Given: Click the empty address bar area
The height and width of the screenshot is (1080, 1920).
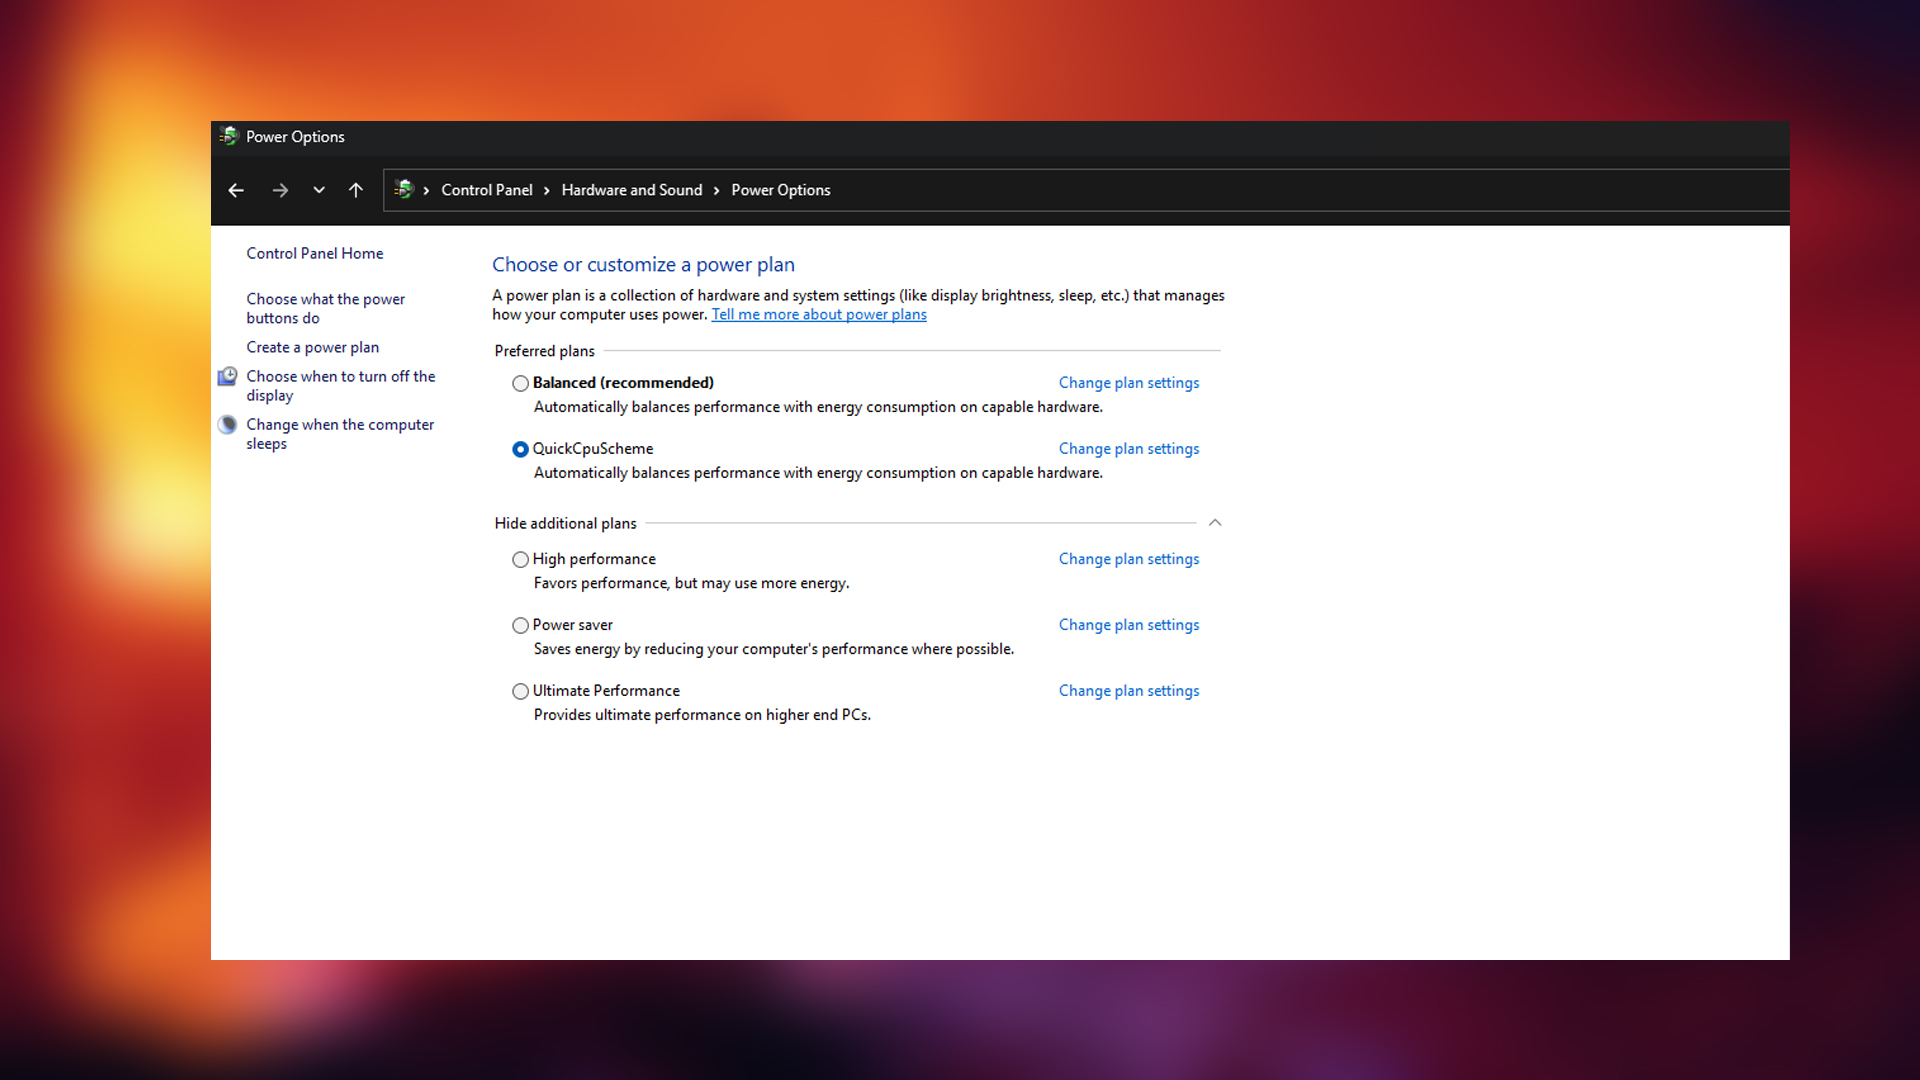Looking at the screenshot, I should click(1300, 190).
